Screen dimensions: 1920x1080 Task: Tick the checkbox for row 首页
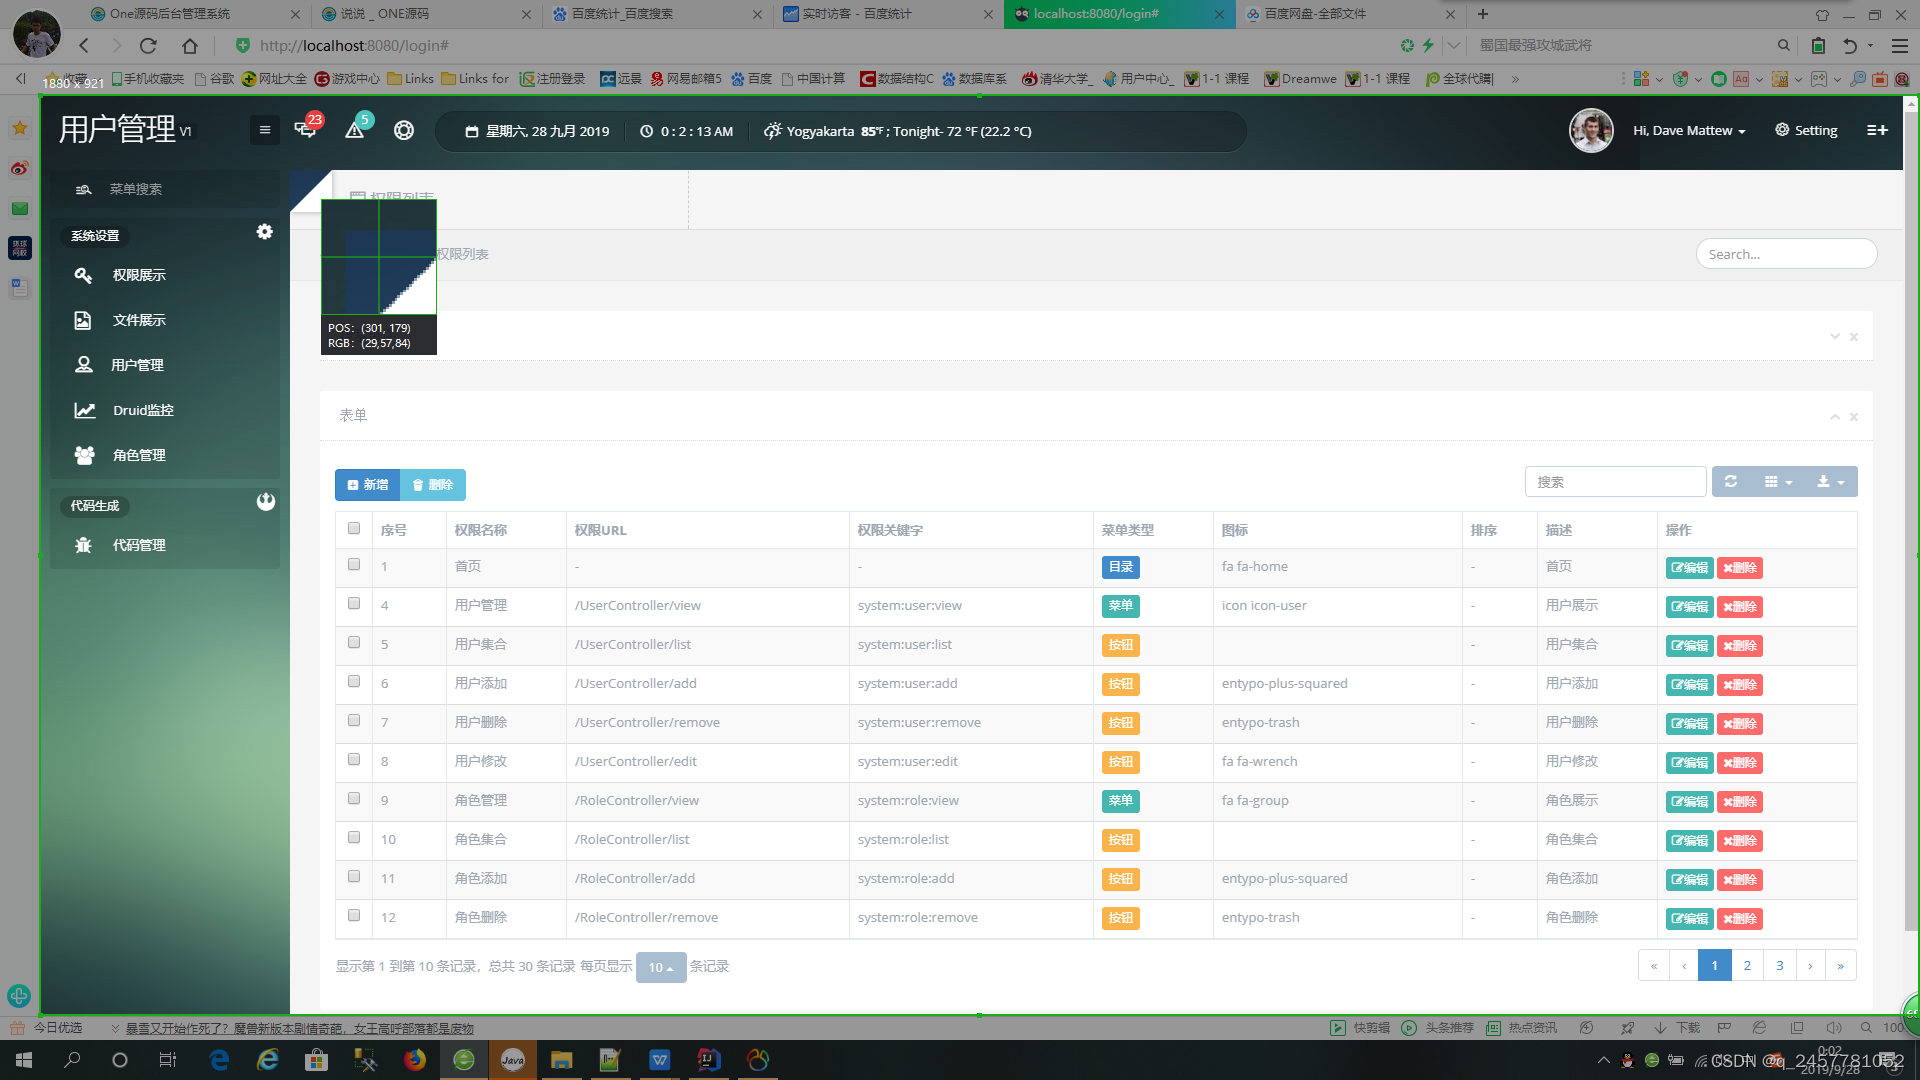pos(353,564)
